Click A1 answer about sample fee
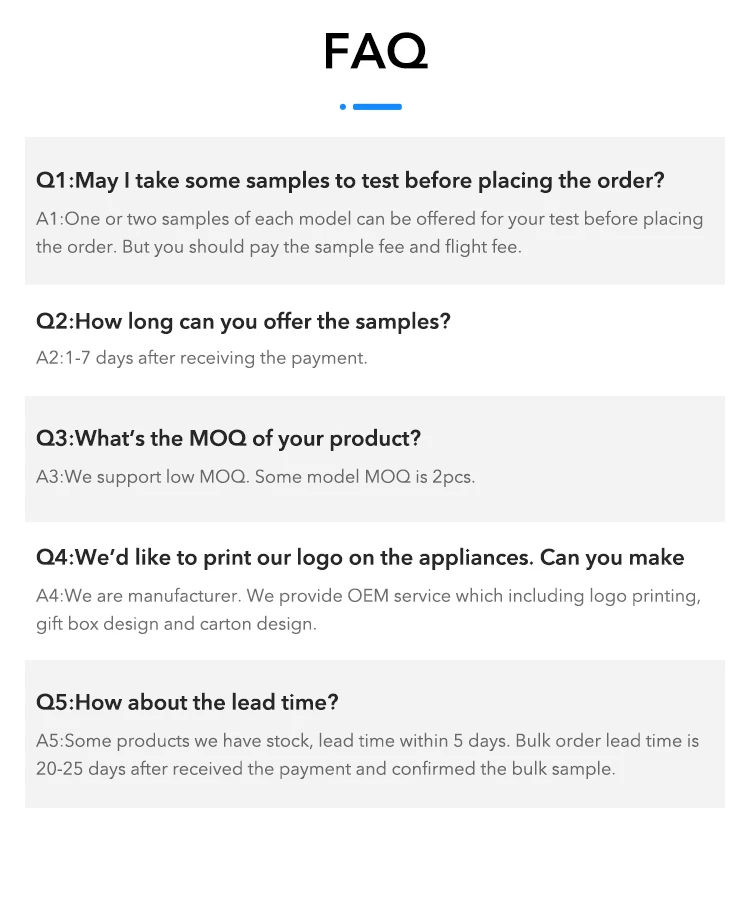 click(x=369, y=233)
